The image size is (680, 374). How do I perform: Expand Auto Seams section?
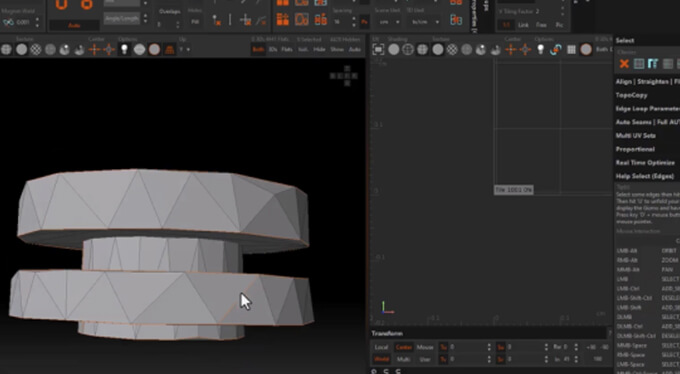647,122
